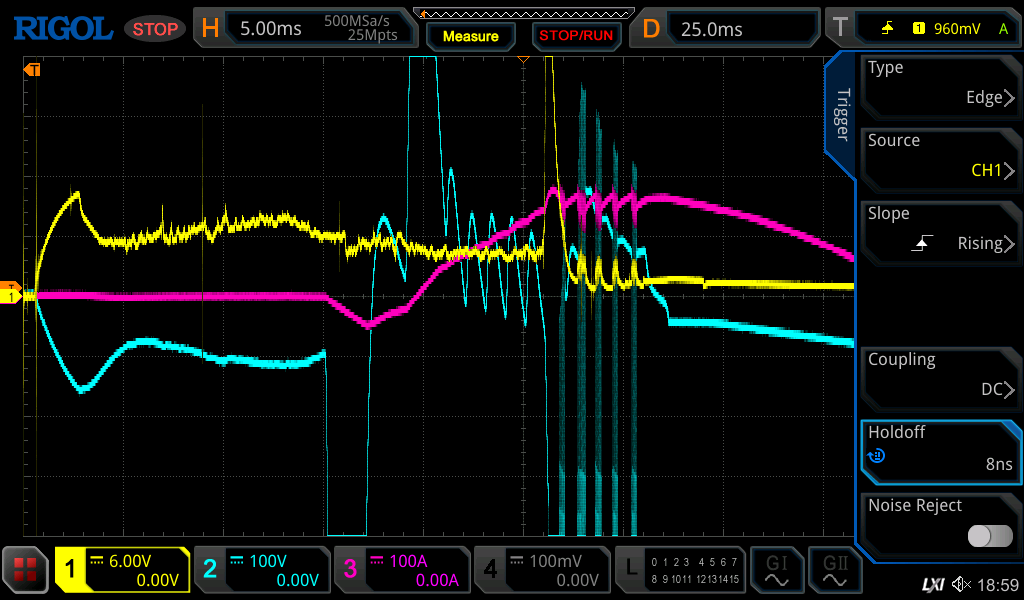Image resolution: width=1024 pixels, height=600 pixels.
Task: Click the Holdoff rotary knob icon
Action: [x=877, y=457]
